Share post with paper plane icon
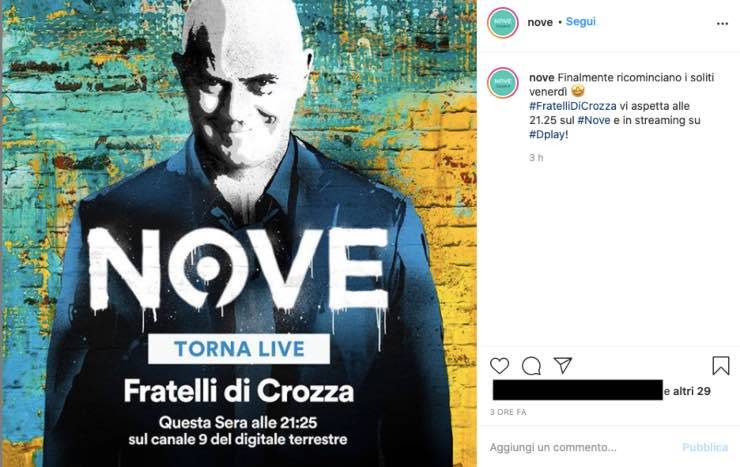 click(563, 365)
